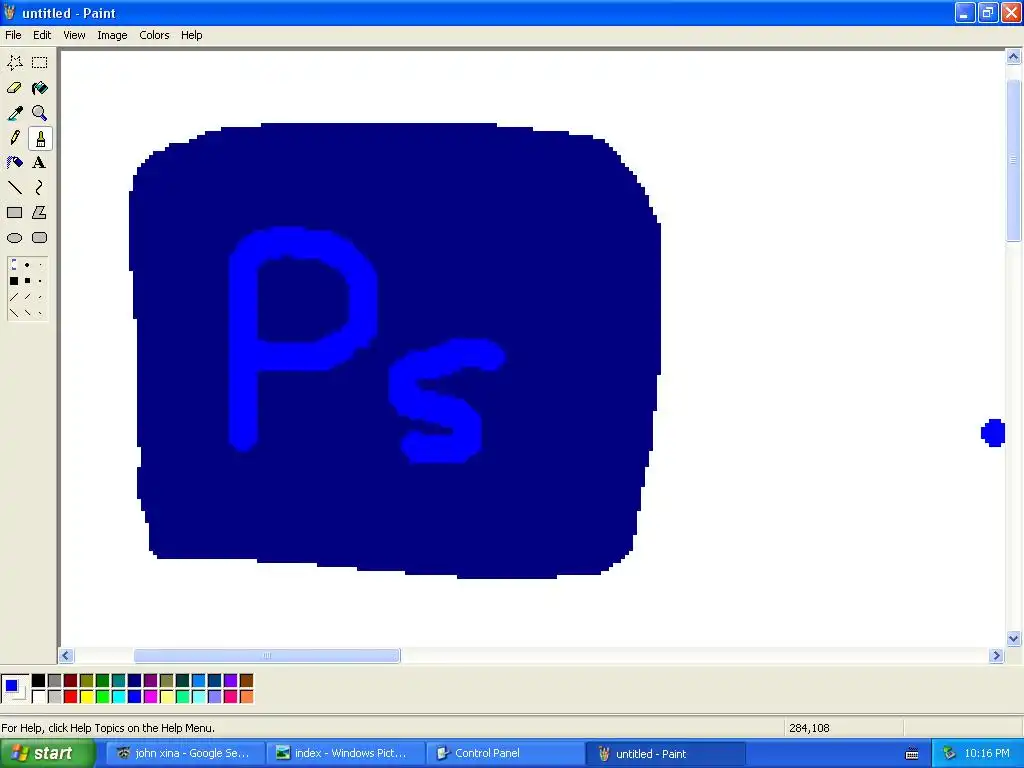The image size is (1024, 768).
Task: Switch to index Windows Picture viewer taskbar item
Action: point(345,754)
